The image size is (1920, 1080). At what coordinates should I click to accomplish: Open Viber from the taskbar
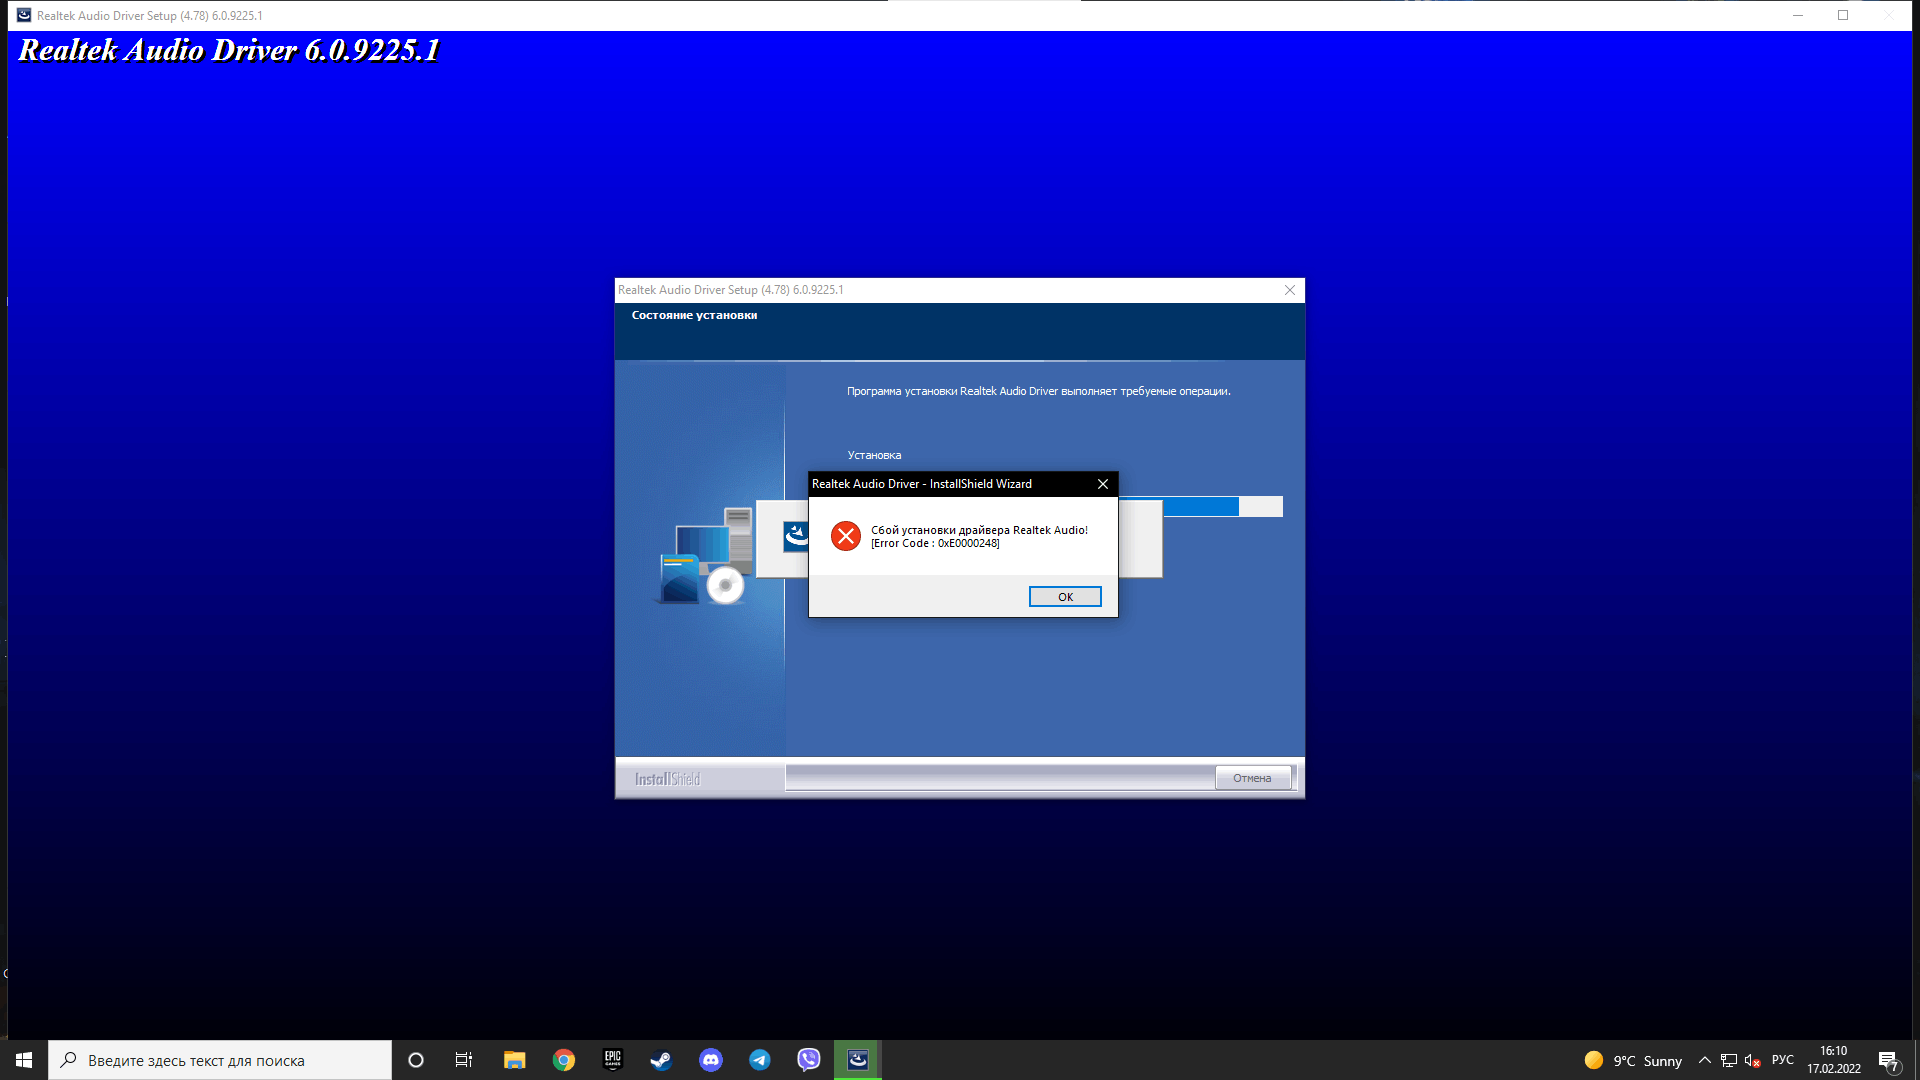(x=809, y=1060)
